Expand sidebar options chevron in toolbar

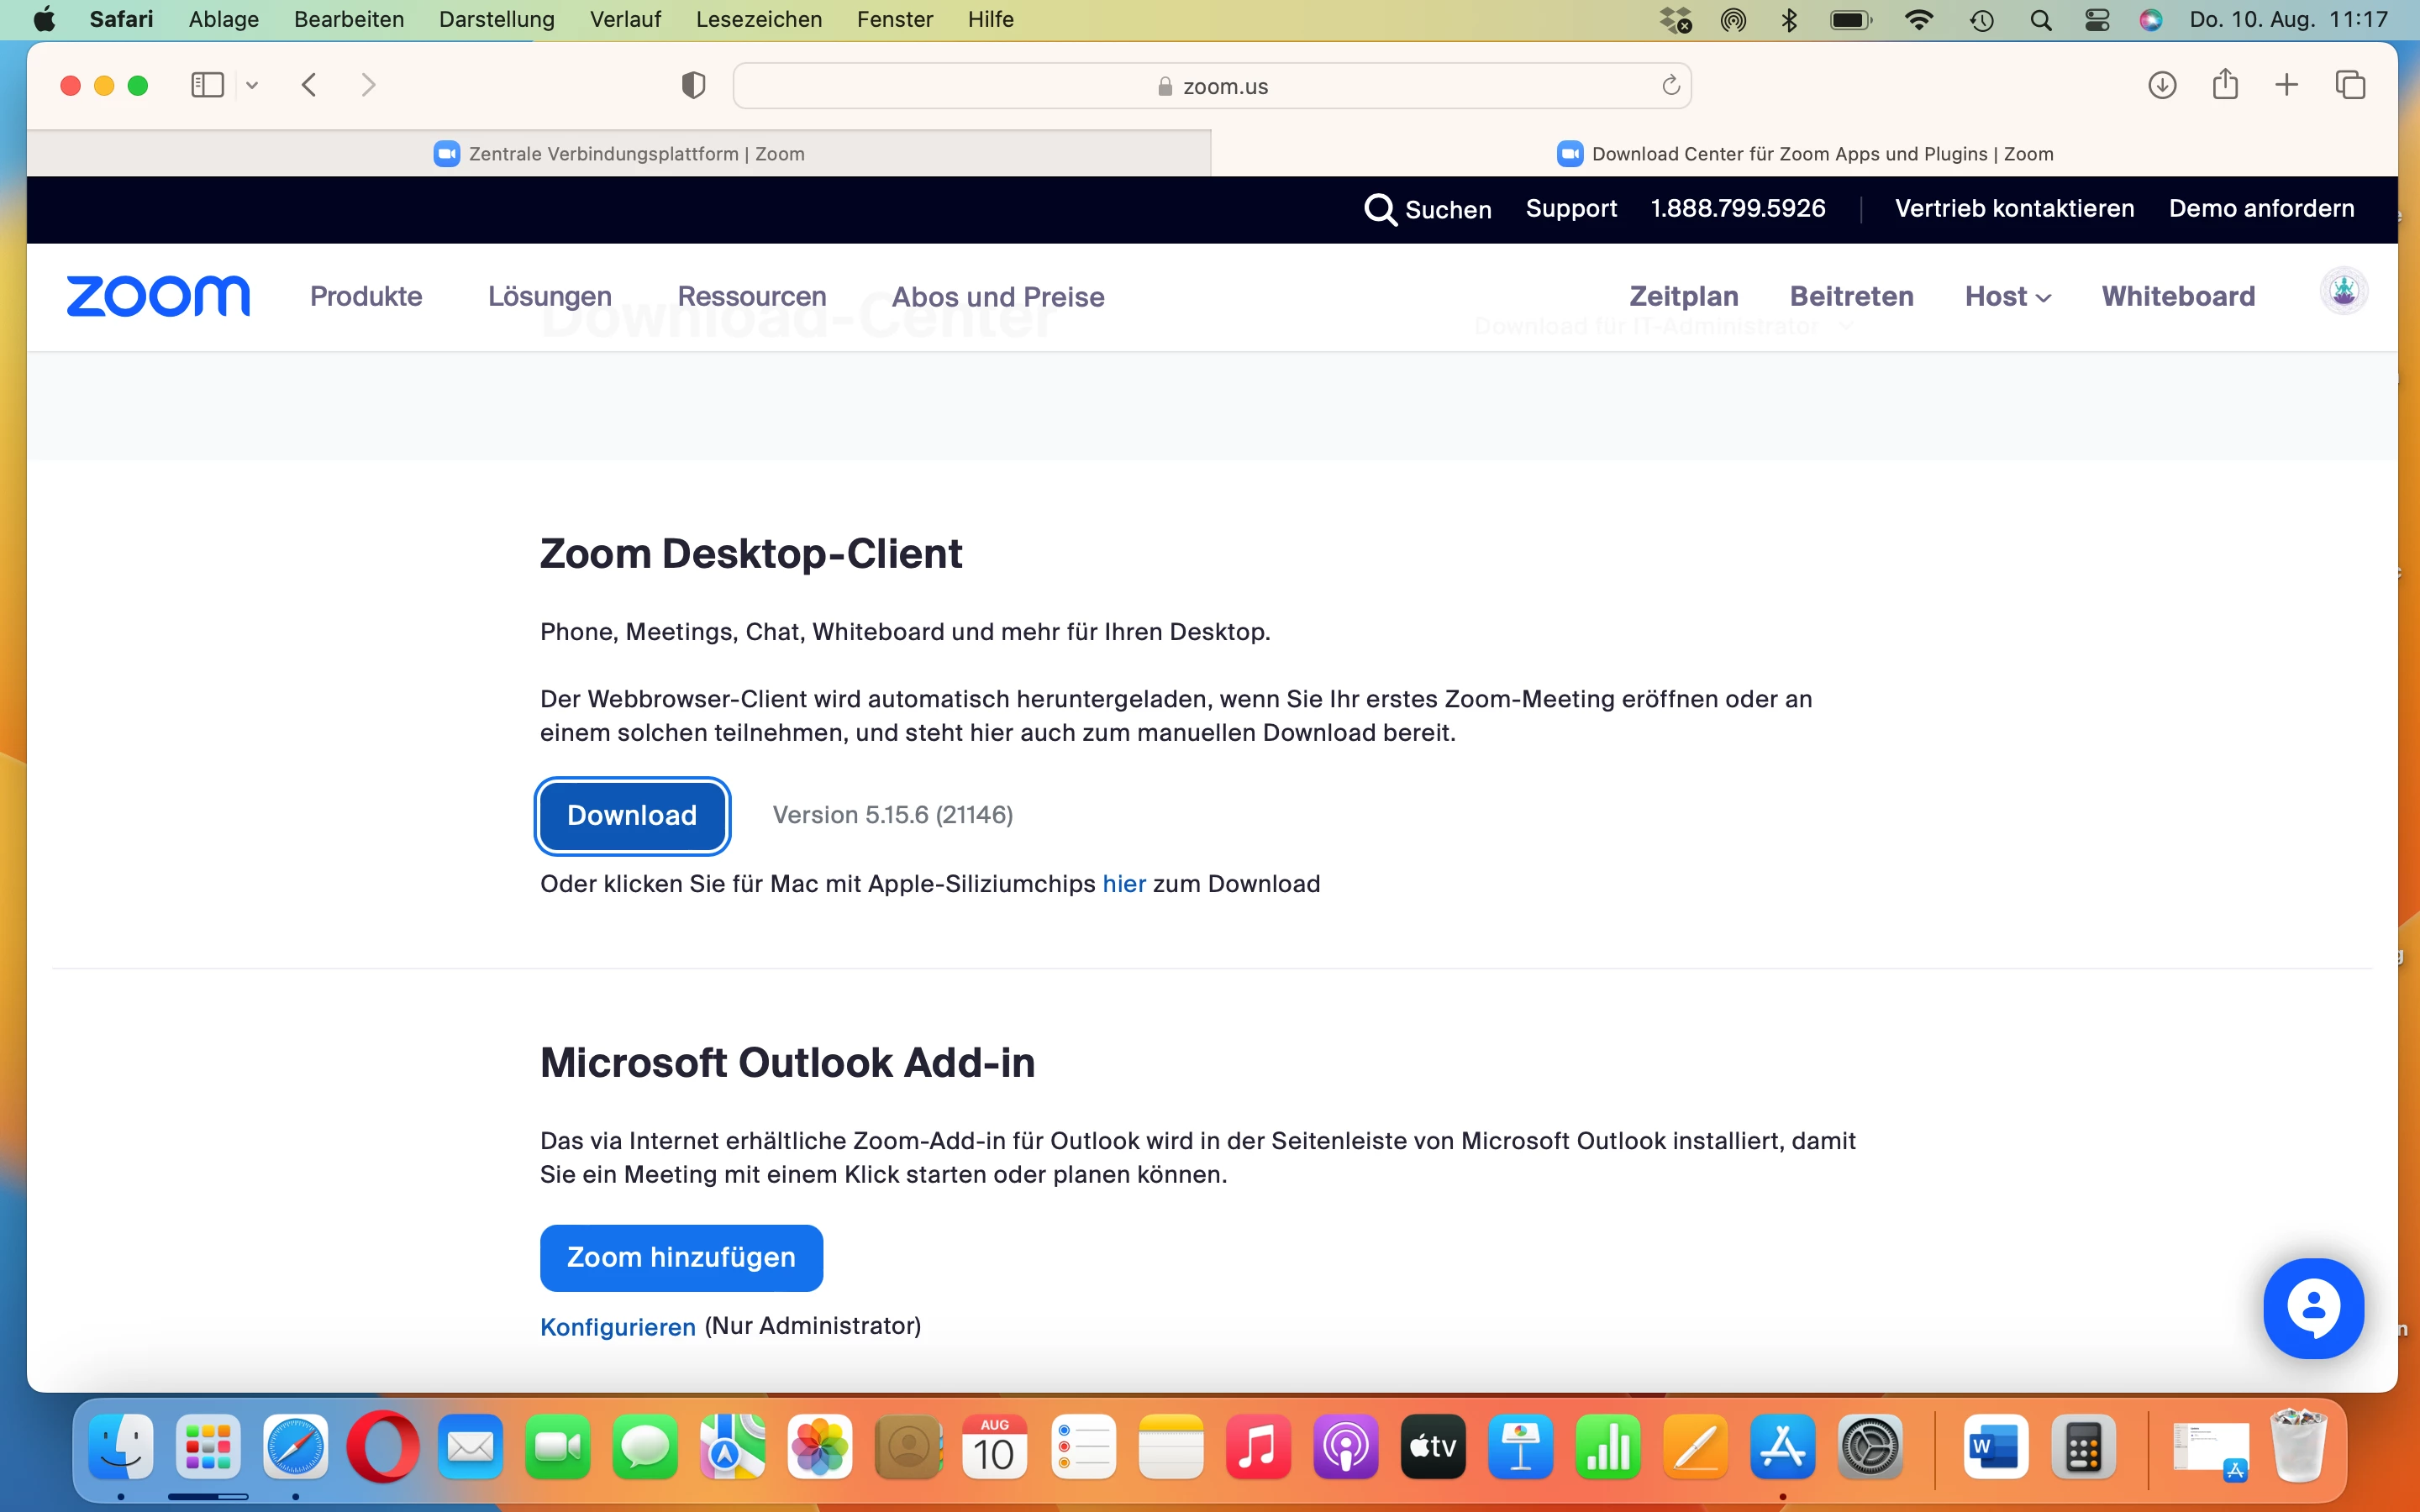(x=252, y=85)
